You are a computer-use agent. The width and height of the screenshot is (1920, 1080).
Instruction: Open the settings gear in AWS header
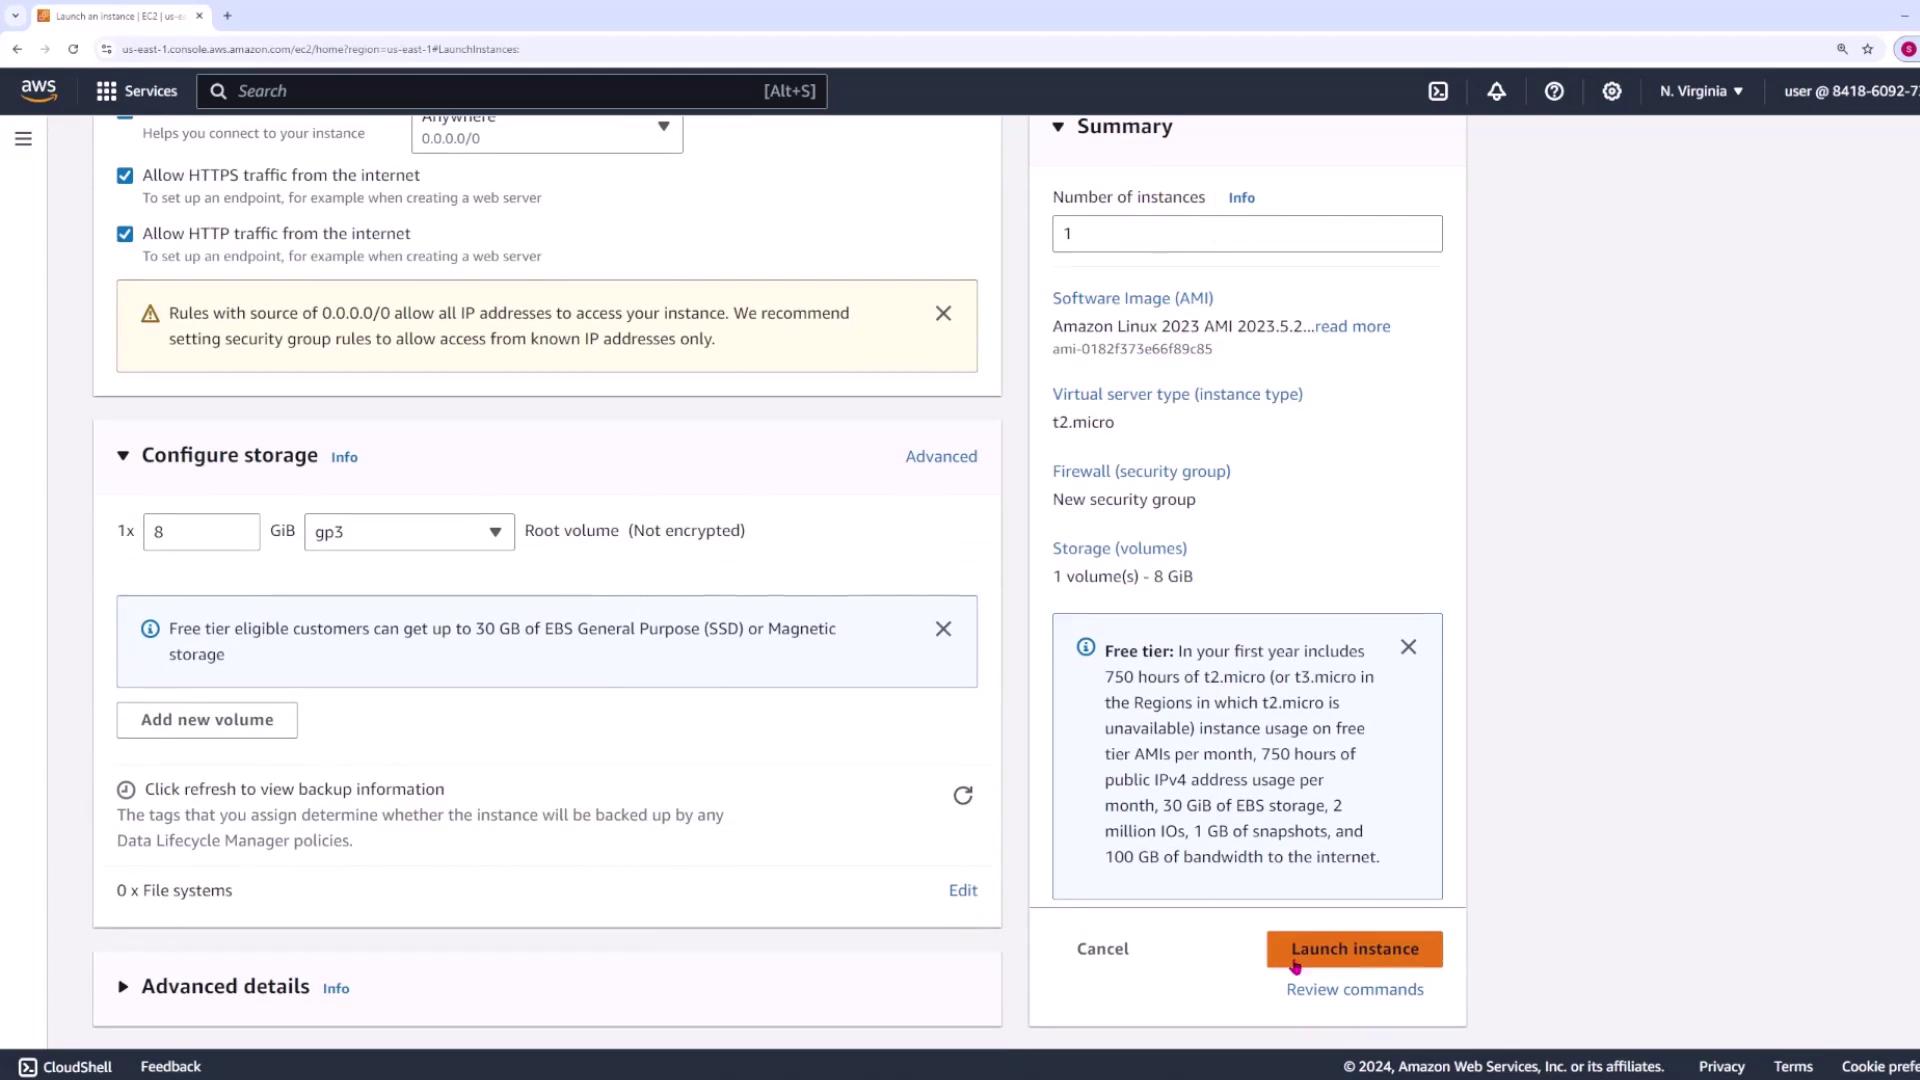[x=1611, y=91]
